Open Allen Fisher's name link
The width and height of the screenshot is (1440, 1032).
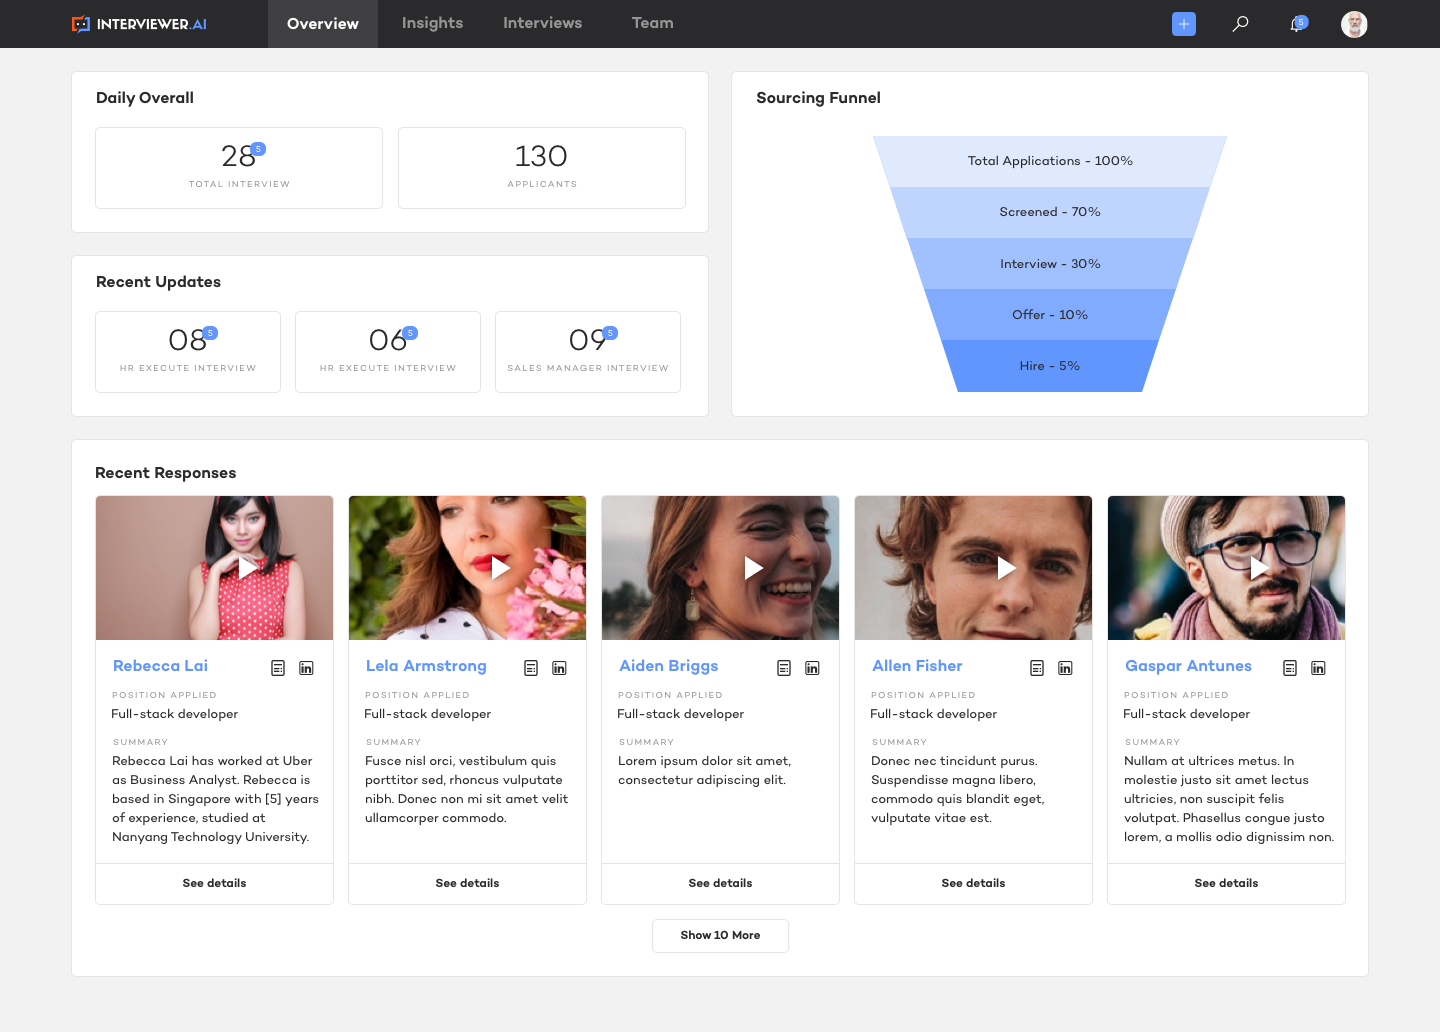[917, 666]
